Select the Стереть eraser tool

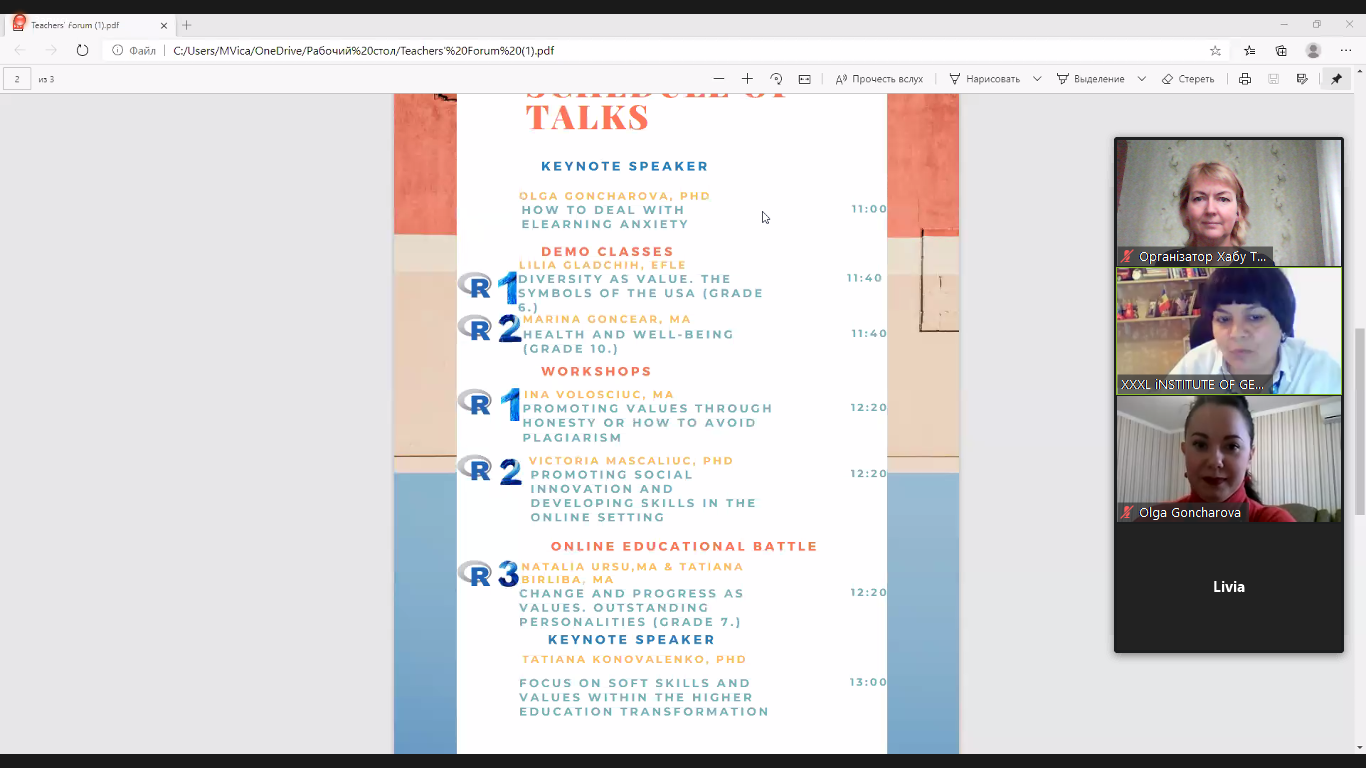1188,79
